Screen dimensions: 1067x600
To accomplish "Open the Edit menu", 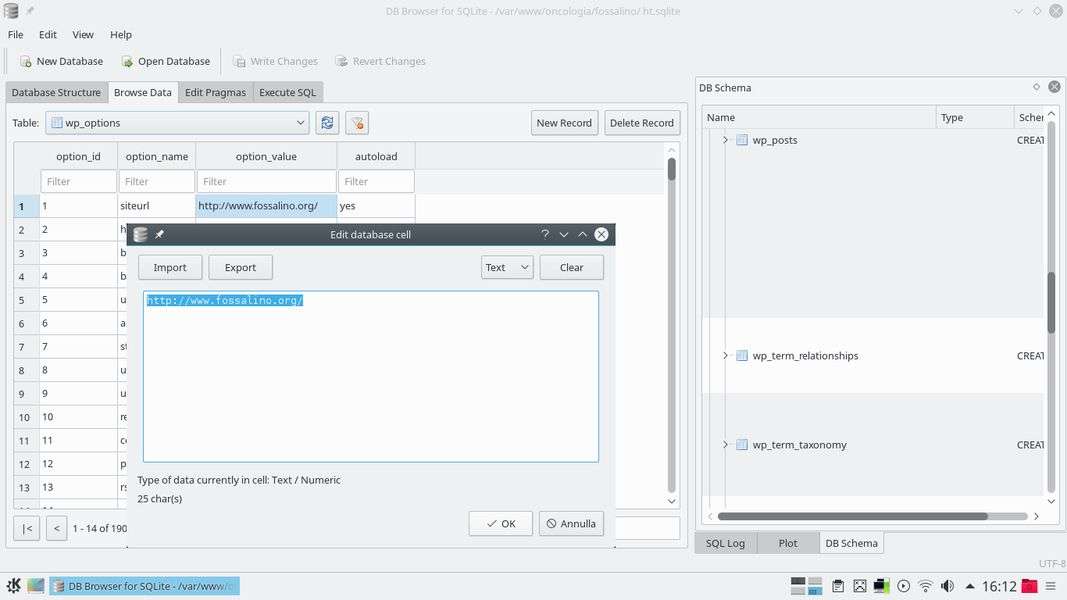I will coord(48,35).
